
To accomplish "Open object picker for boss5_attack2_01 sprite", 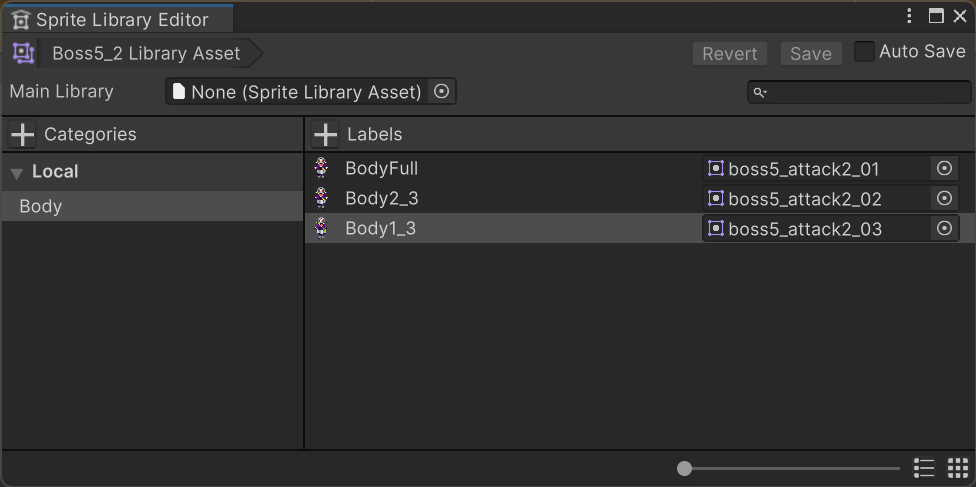I will click(x=944, y=169).
